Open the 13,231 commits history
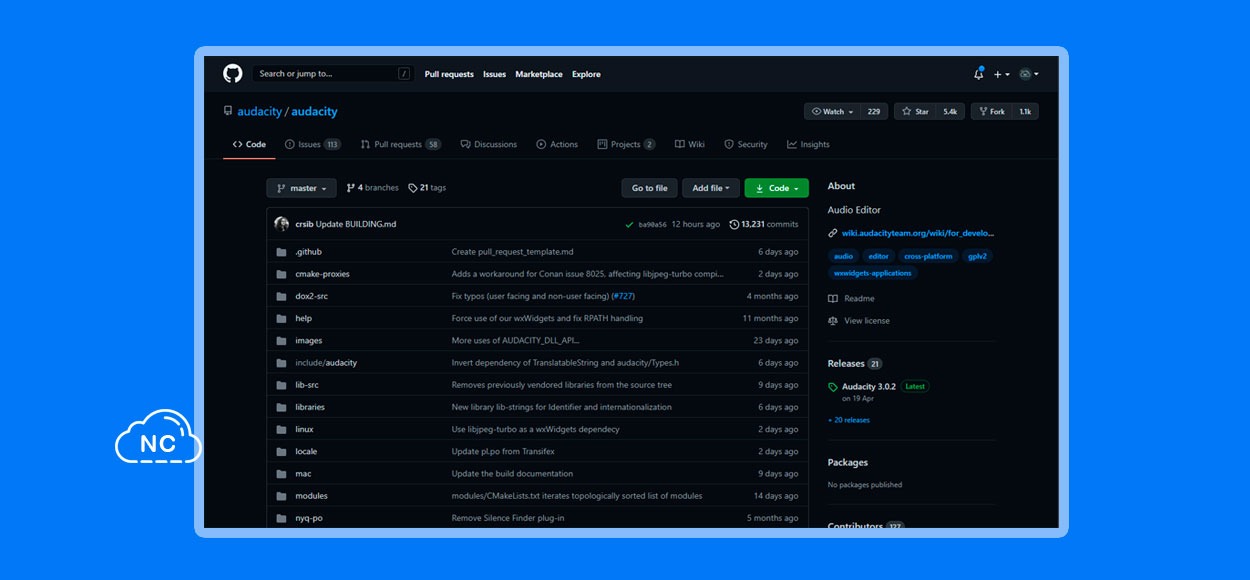The height and width of the screenshot is (580, 1250). (764, 224)
